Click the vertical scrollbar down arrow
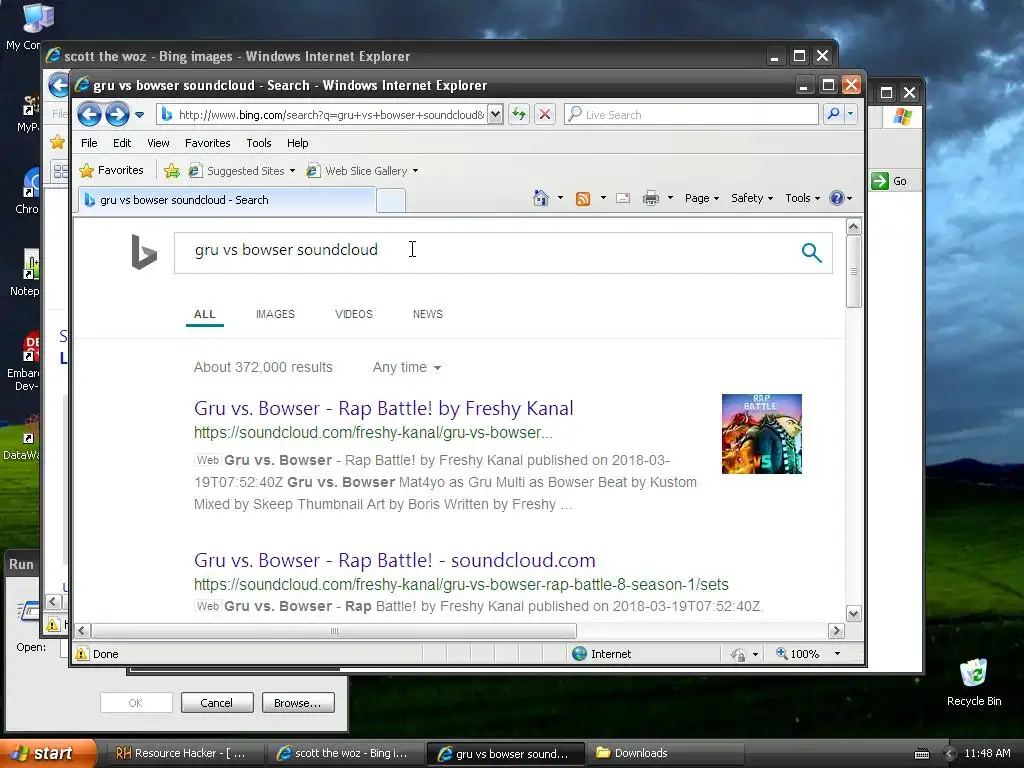This screenshot has height=768, width=1024. 854,614
